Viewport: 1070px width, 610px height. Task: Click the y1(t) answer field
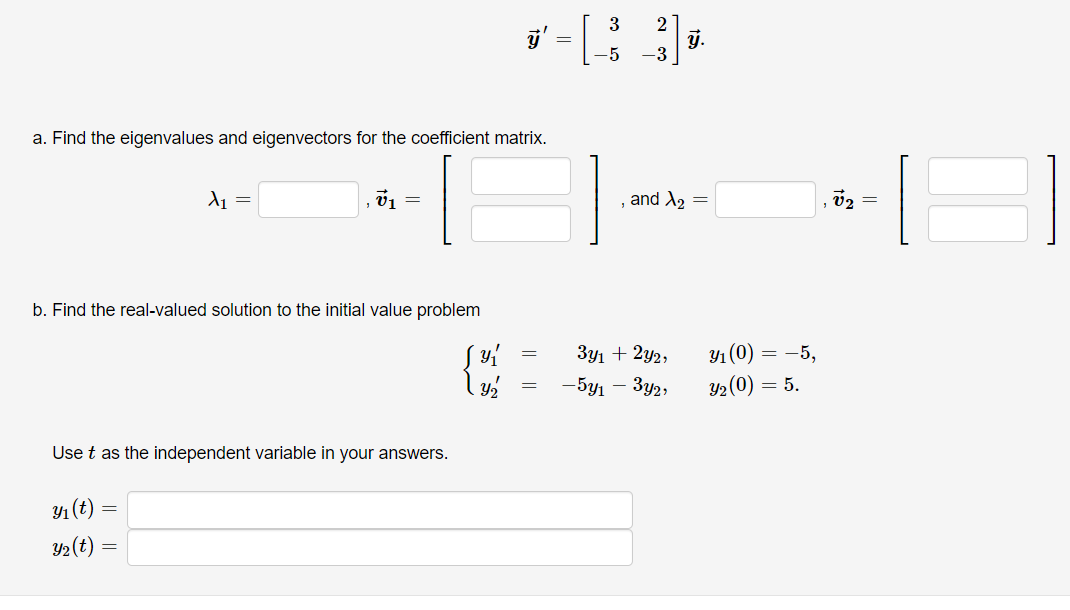click(378, 509)
